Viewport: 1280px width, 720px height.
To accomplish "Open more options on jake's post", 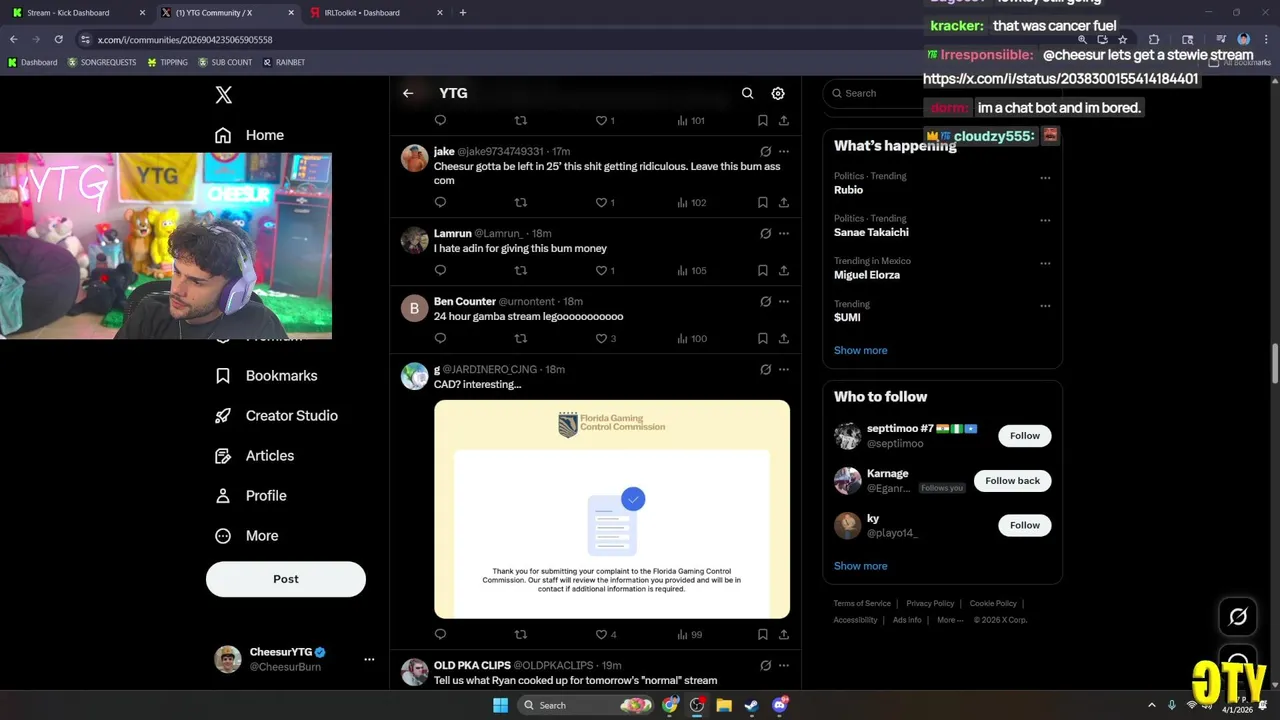I will (784, 151).
